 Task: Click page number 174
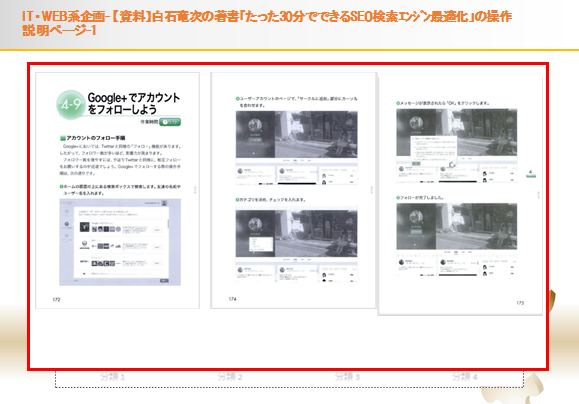[232, 299]
